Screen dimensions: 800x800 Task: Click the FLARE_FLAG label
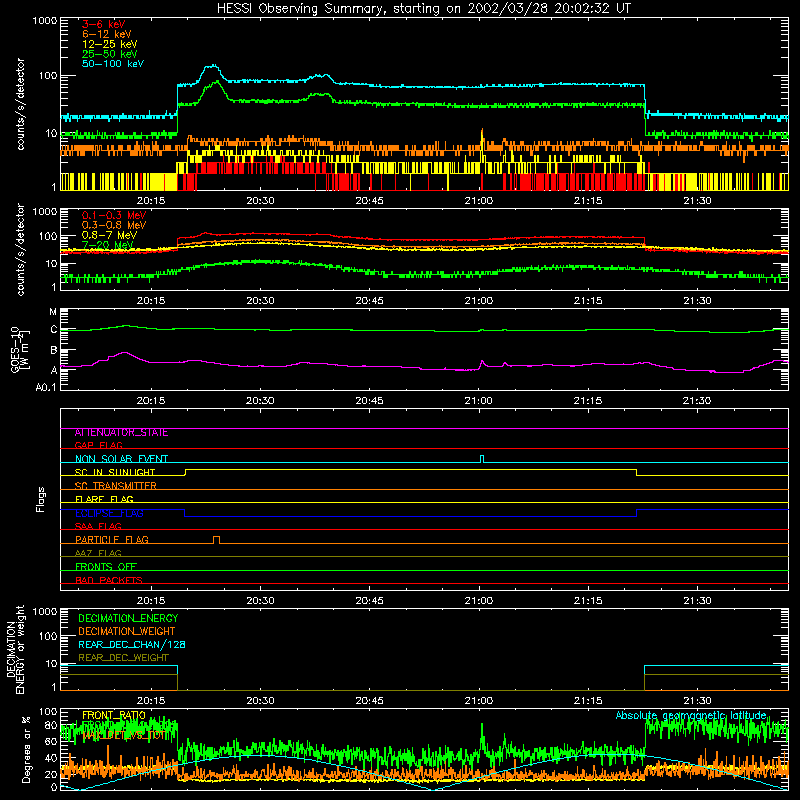click(104, 499)
